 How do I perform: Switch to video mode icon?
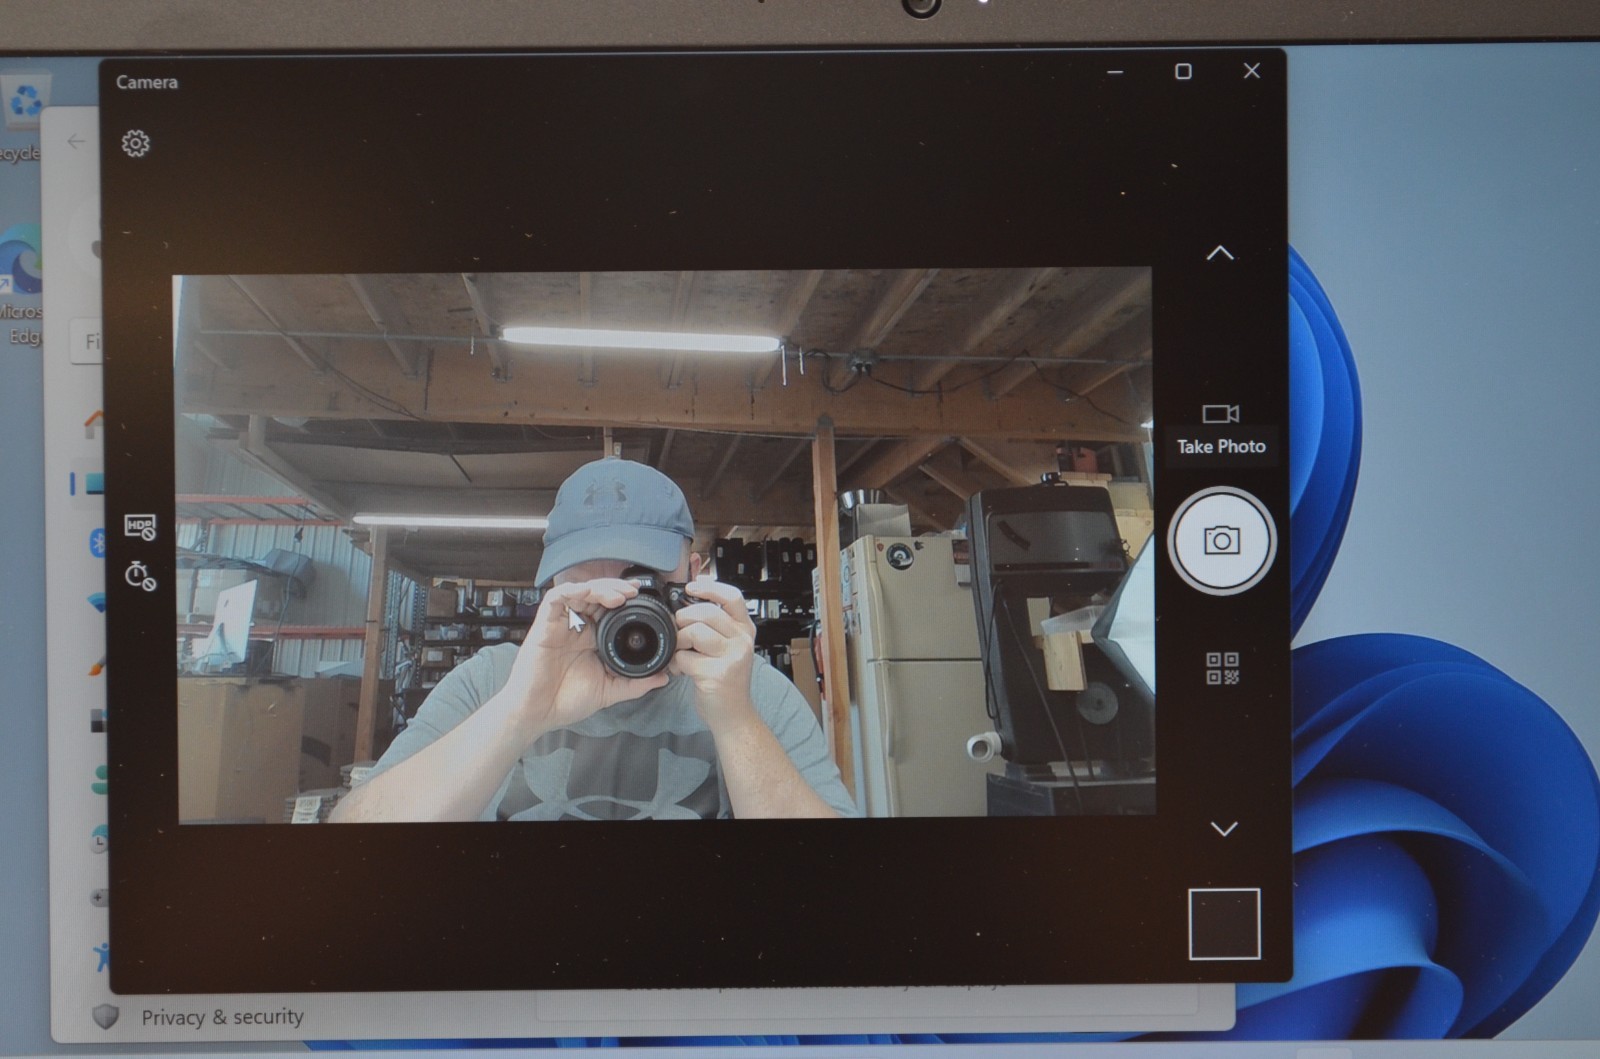point(1221,413)
